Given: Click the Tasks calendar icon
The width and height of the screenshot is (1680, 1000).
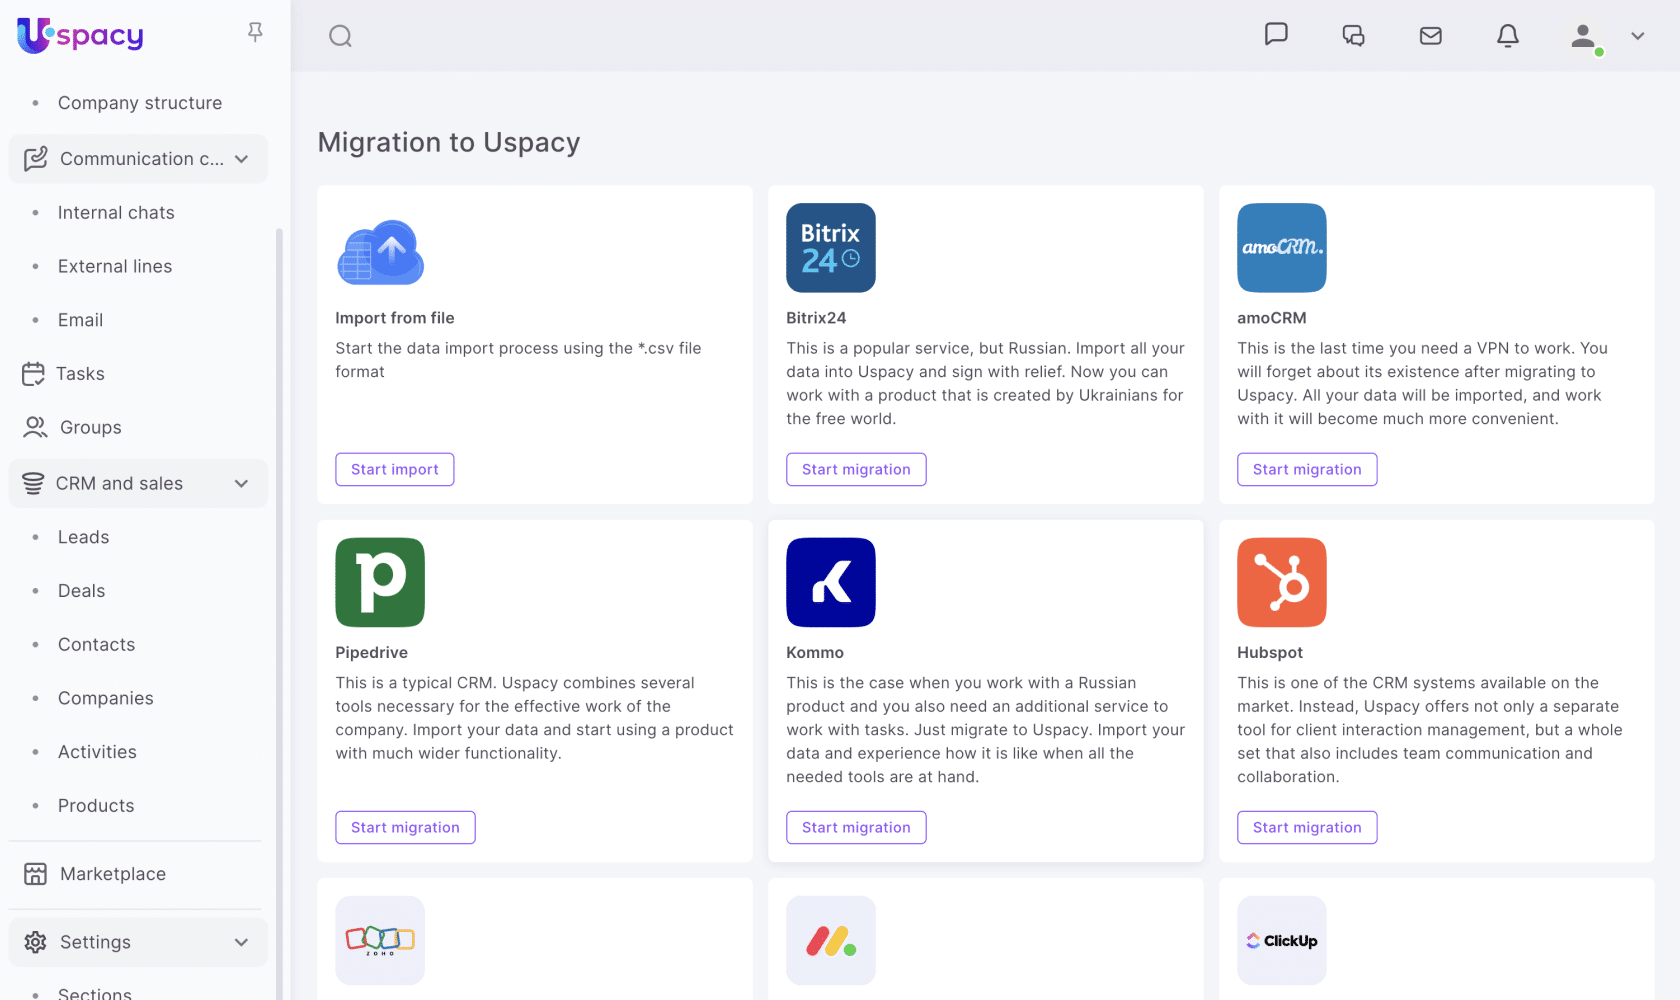Looking at the screenshot, I should click(x=33, y=374).
